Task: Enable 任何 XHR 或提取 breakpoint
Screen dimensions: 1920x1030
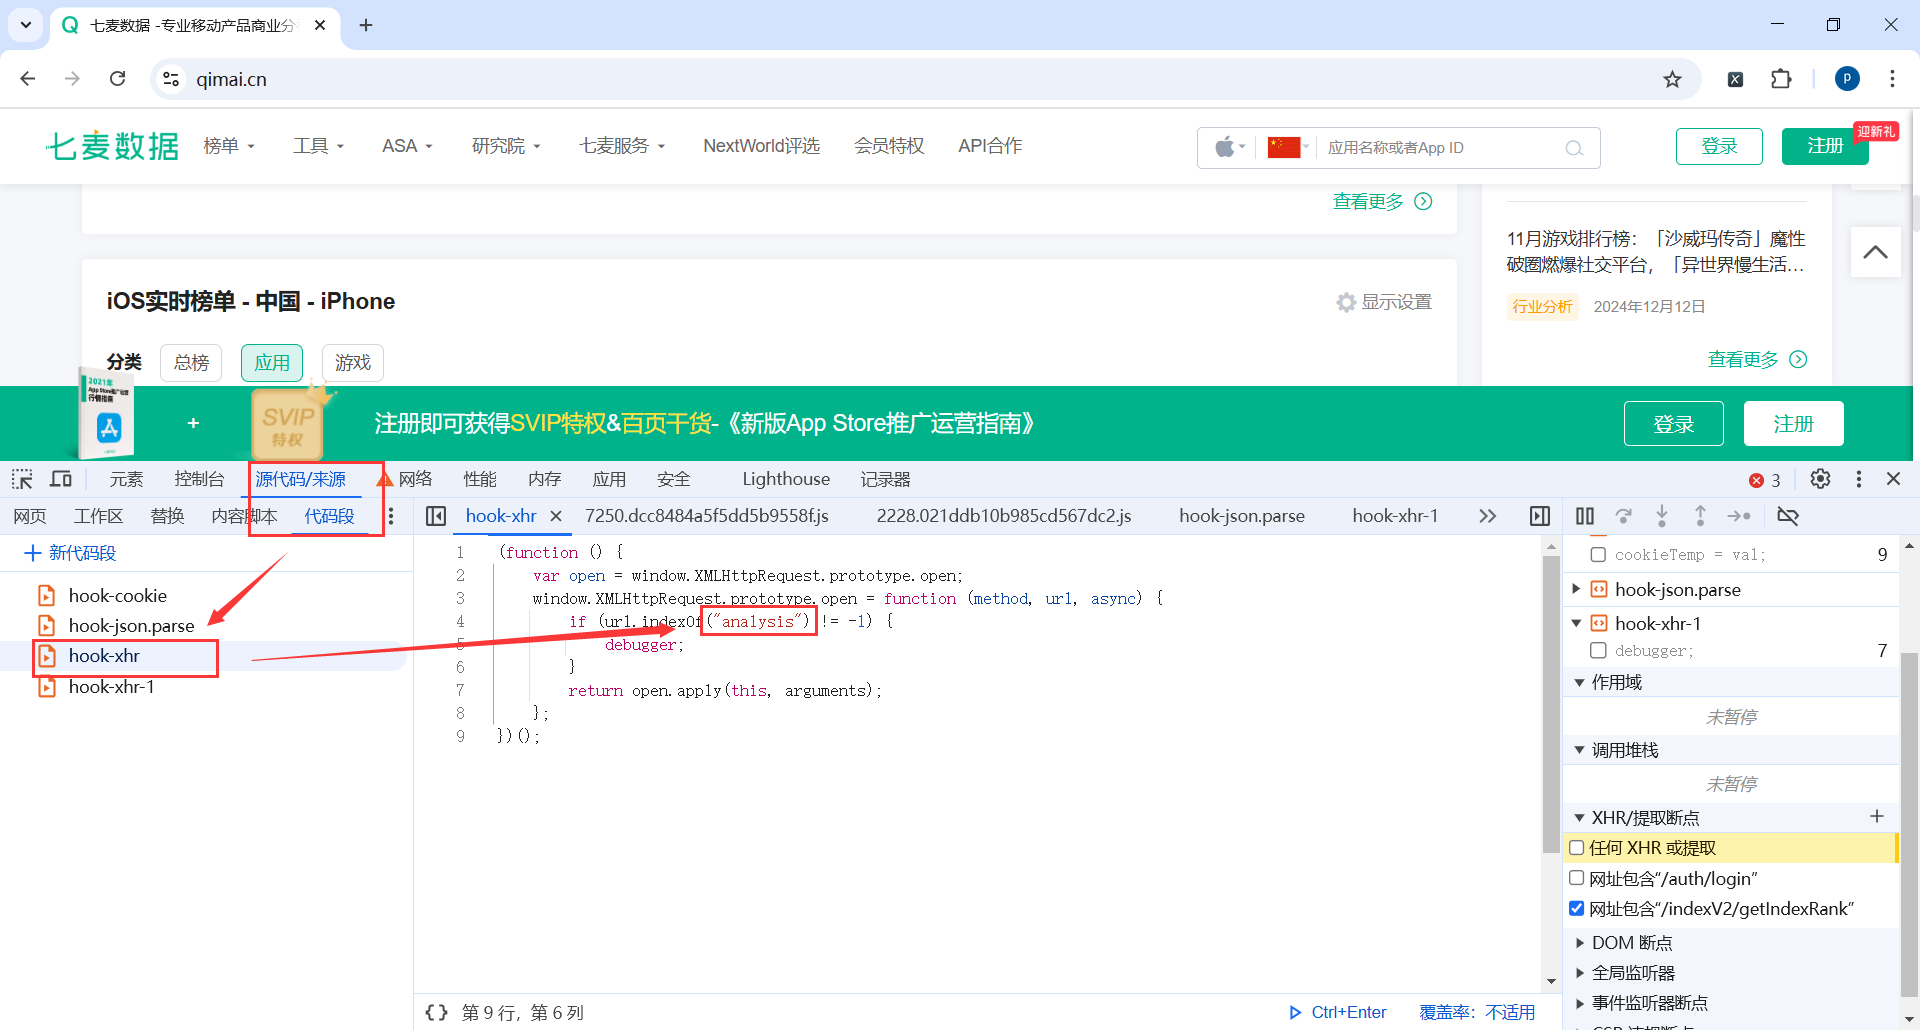Action: click(1577, 848)
